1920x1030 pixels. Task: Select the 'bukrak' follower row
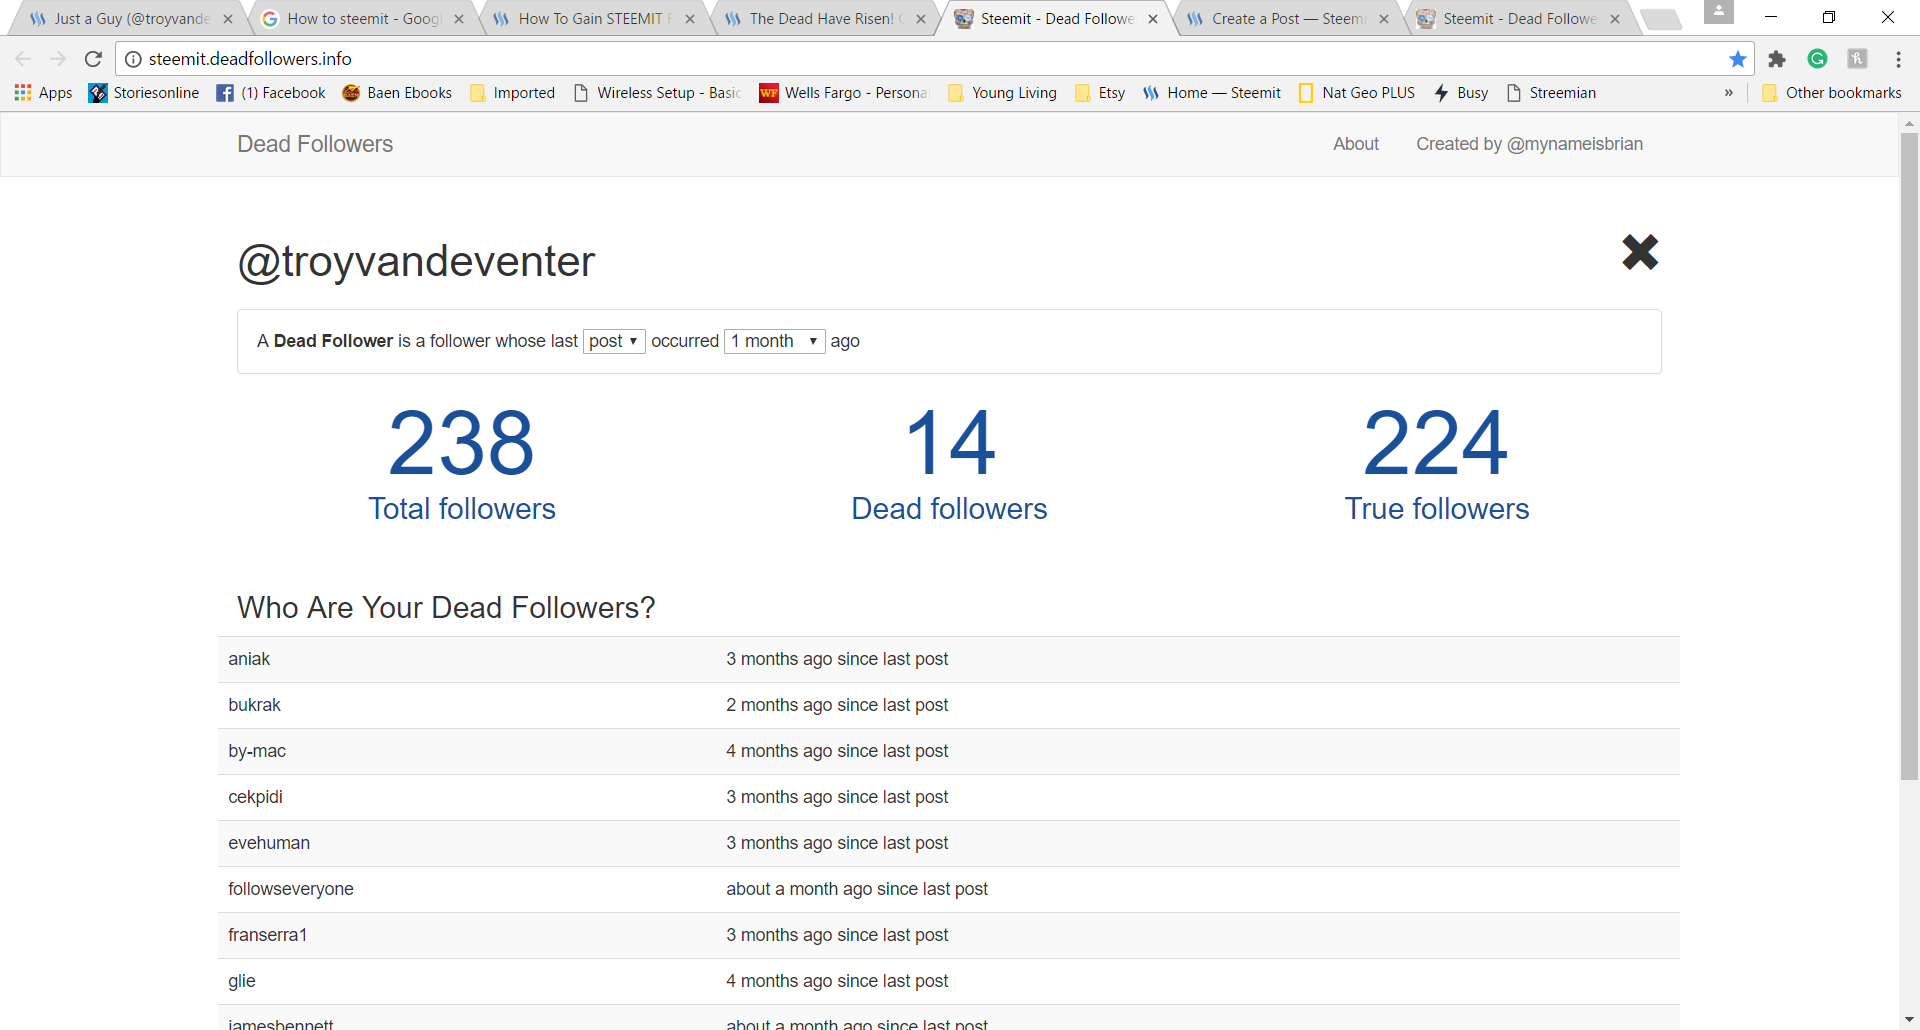point(949,705)
